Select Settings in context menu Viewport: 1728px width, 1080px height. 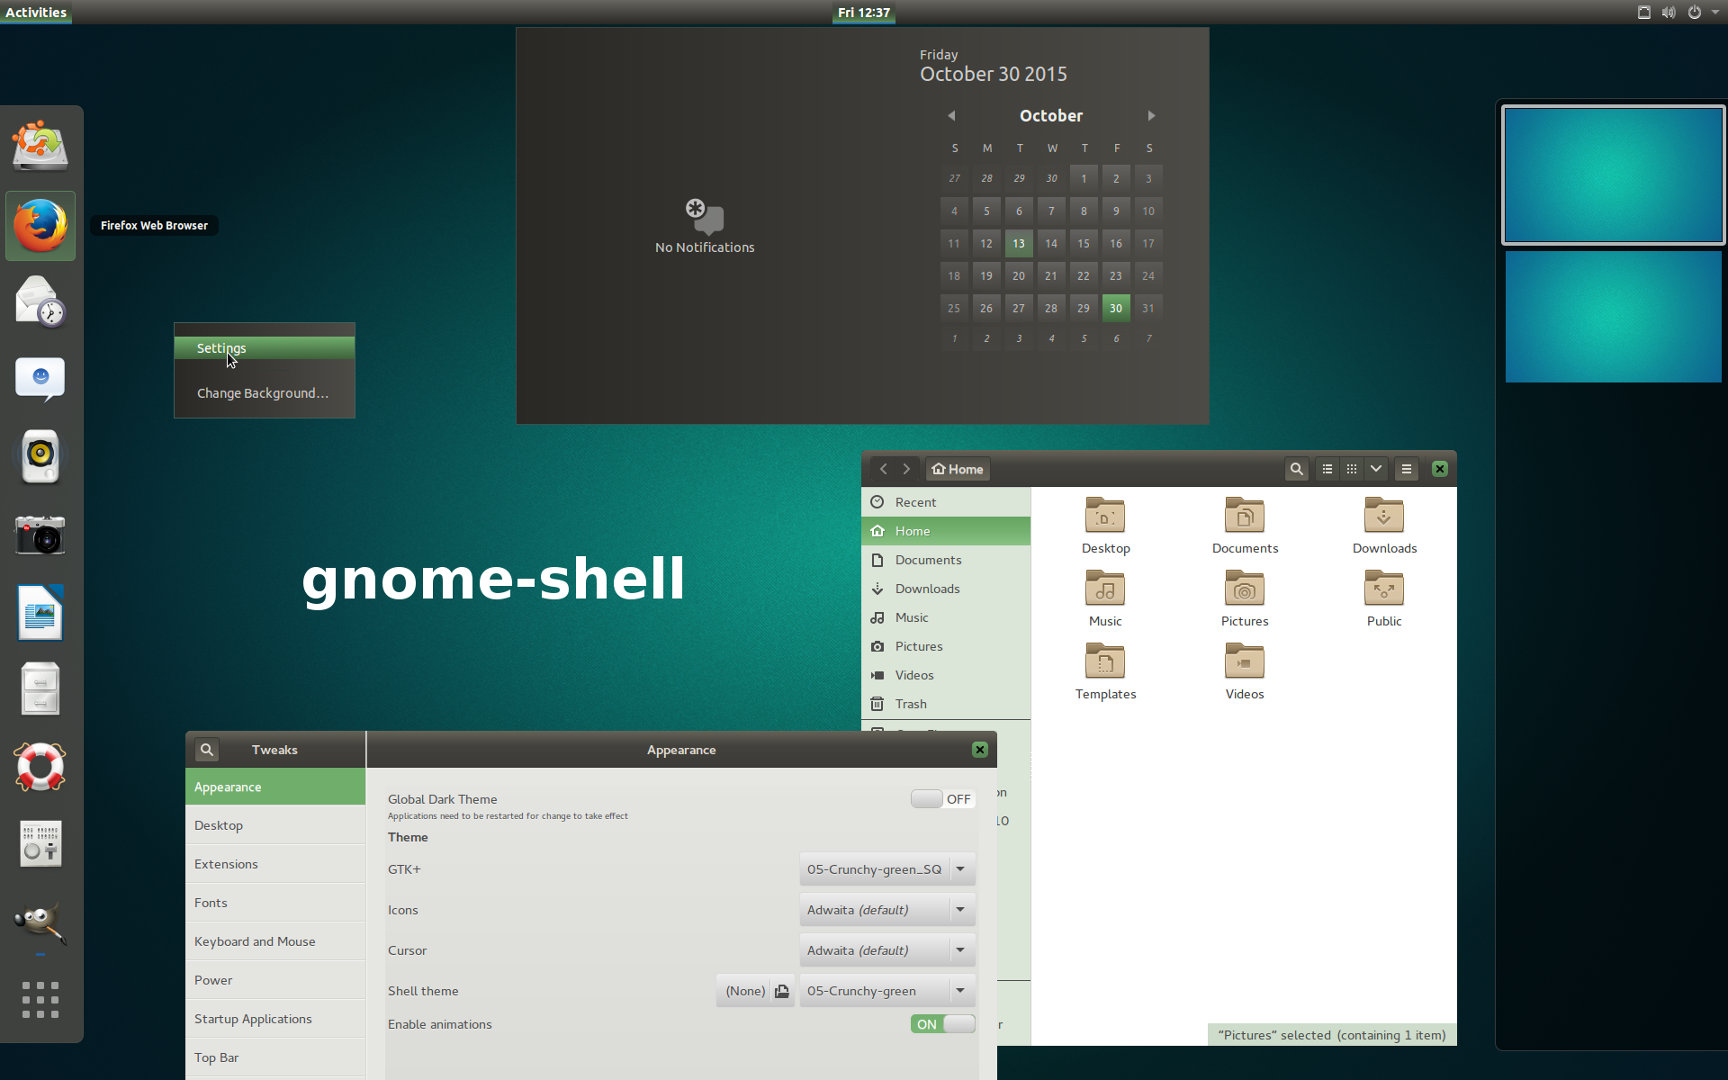[264, 348]
